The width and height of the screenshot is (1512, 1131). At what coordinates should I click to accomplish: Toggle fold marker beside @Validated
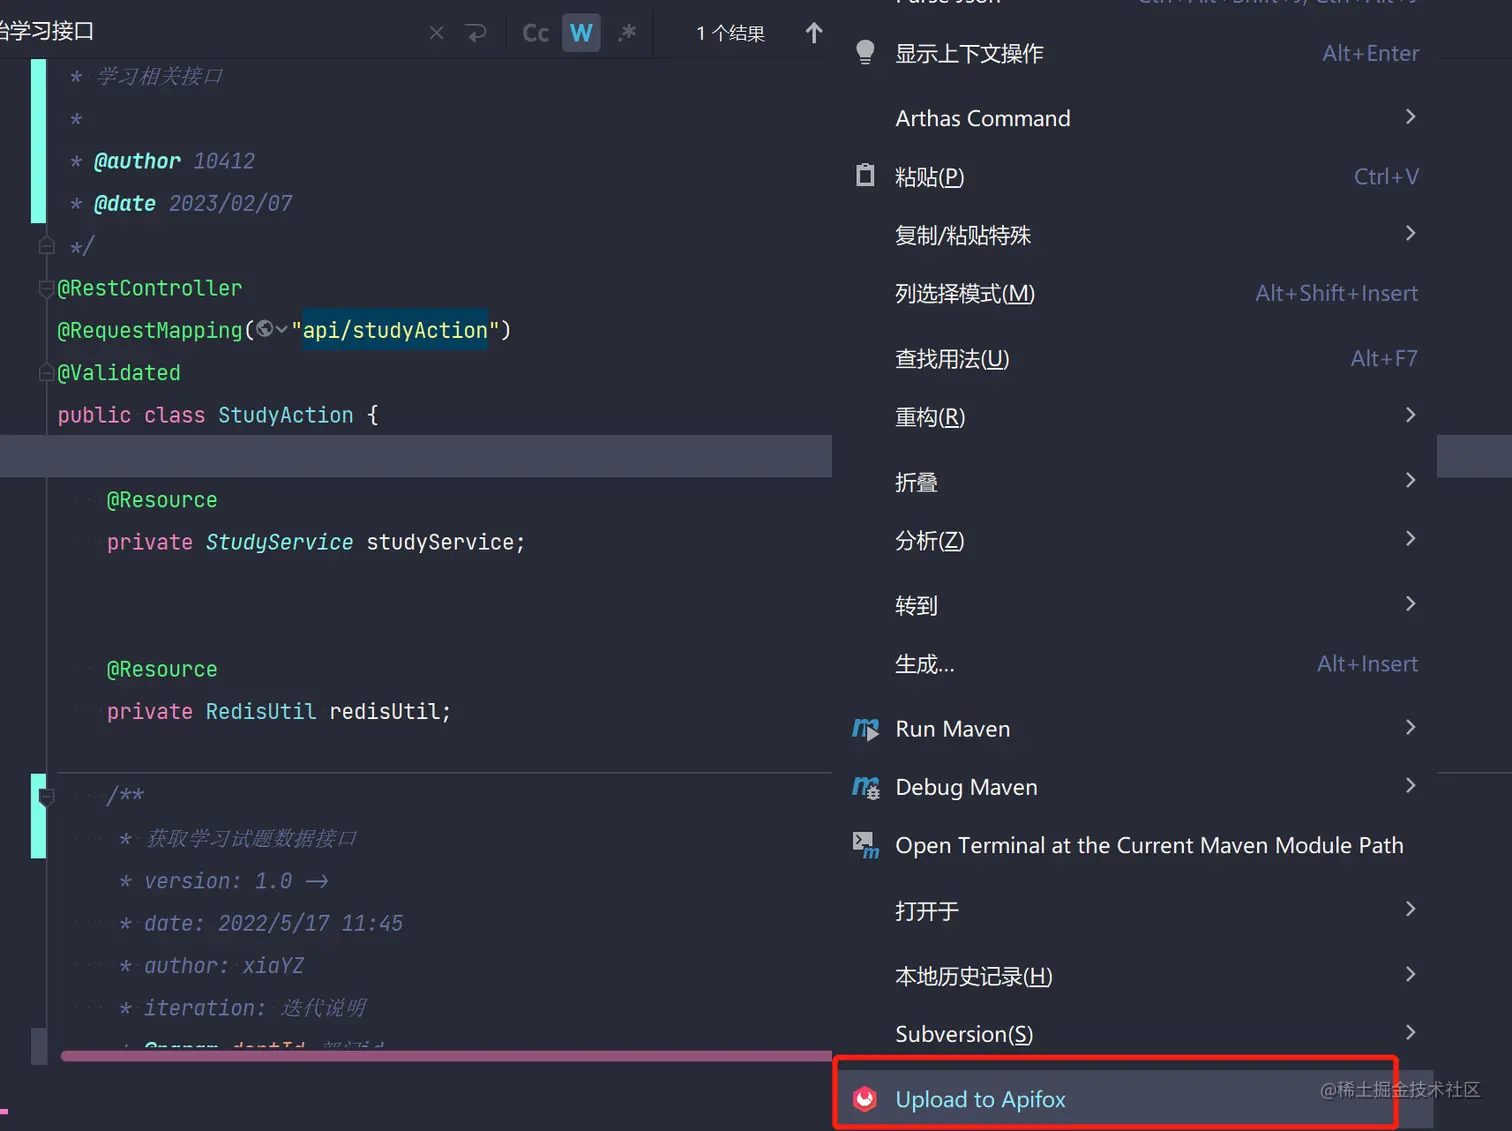click(46, 373)
